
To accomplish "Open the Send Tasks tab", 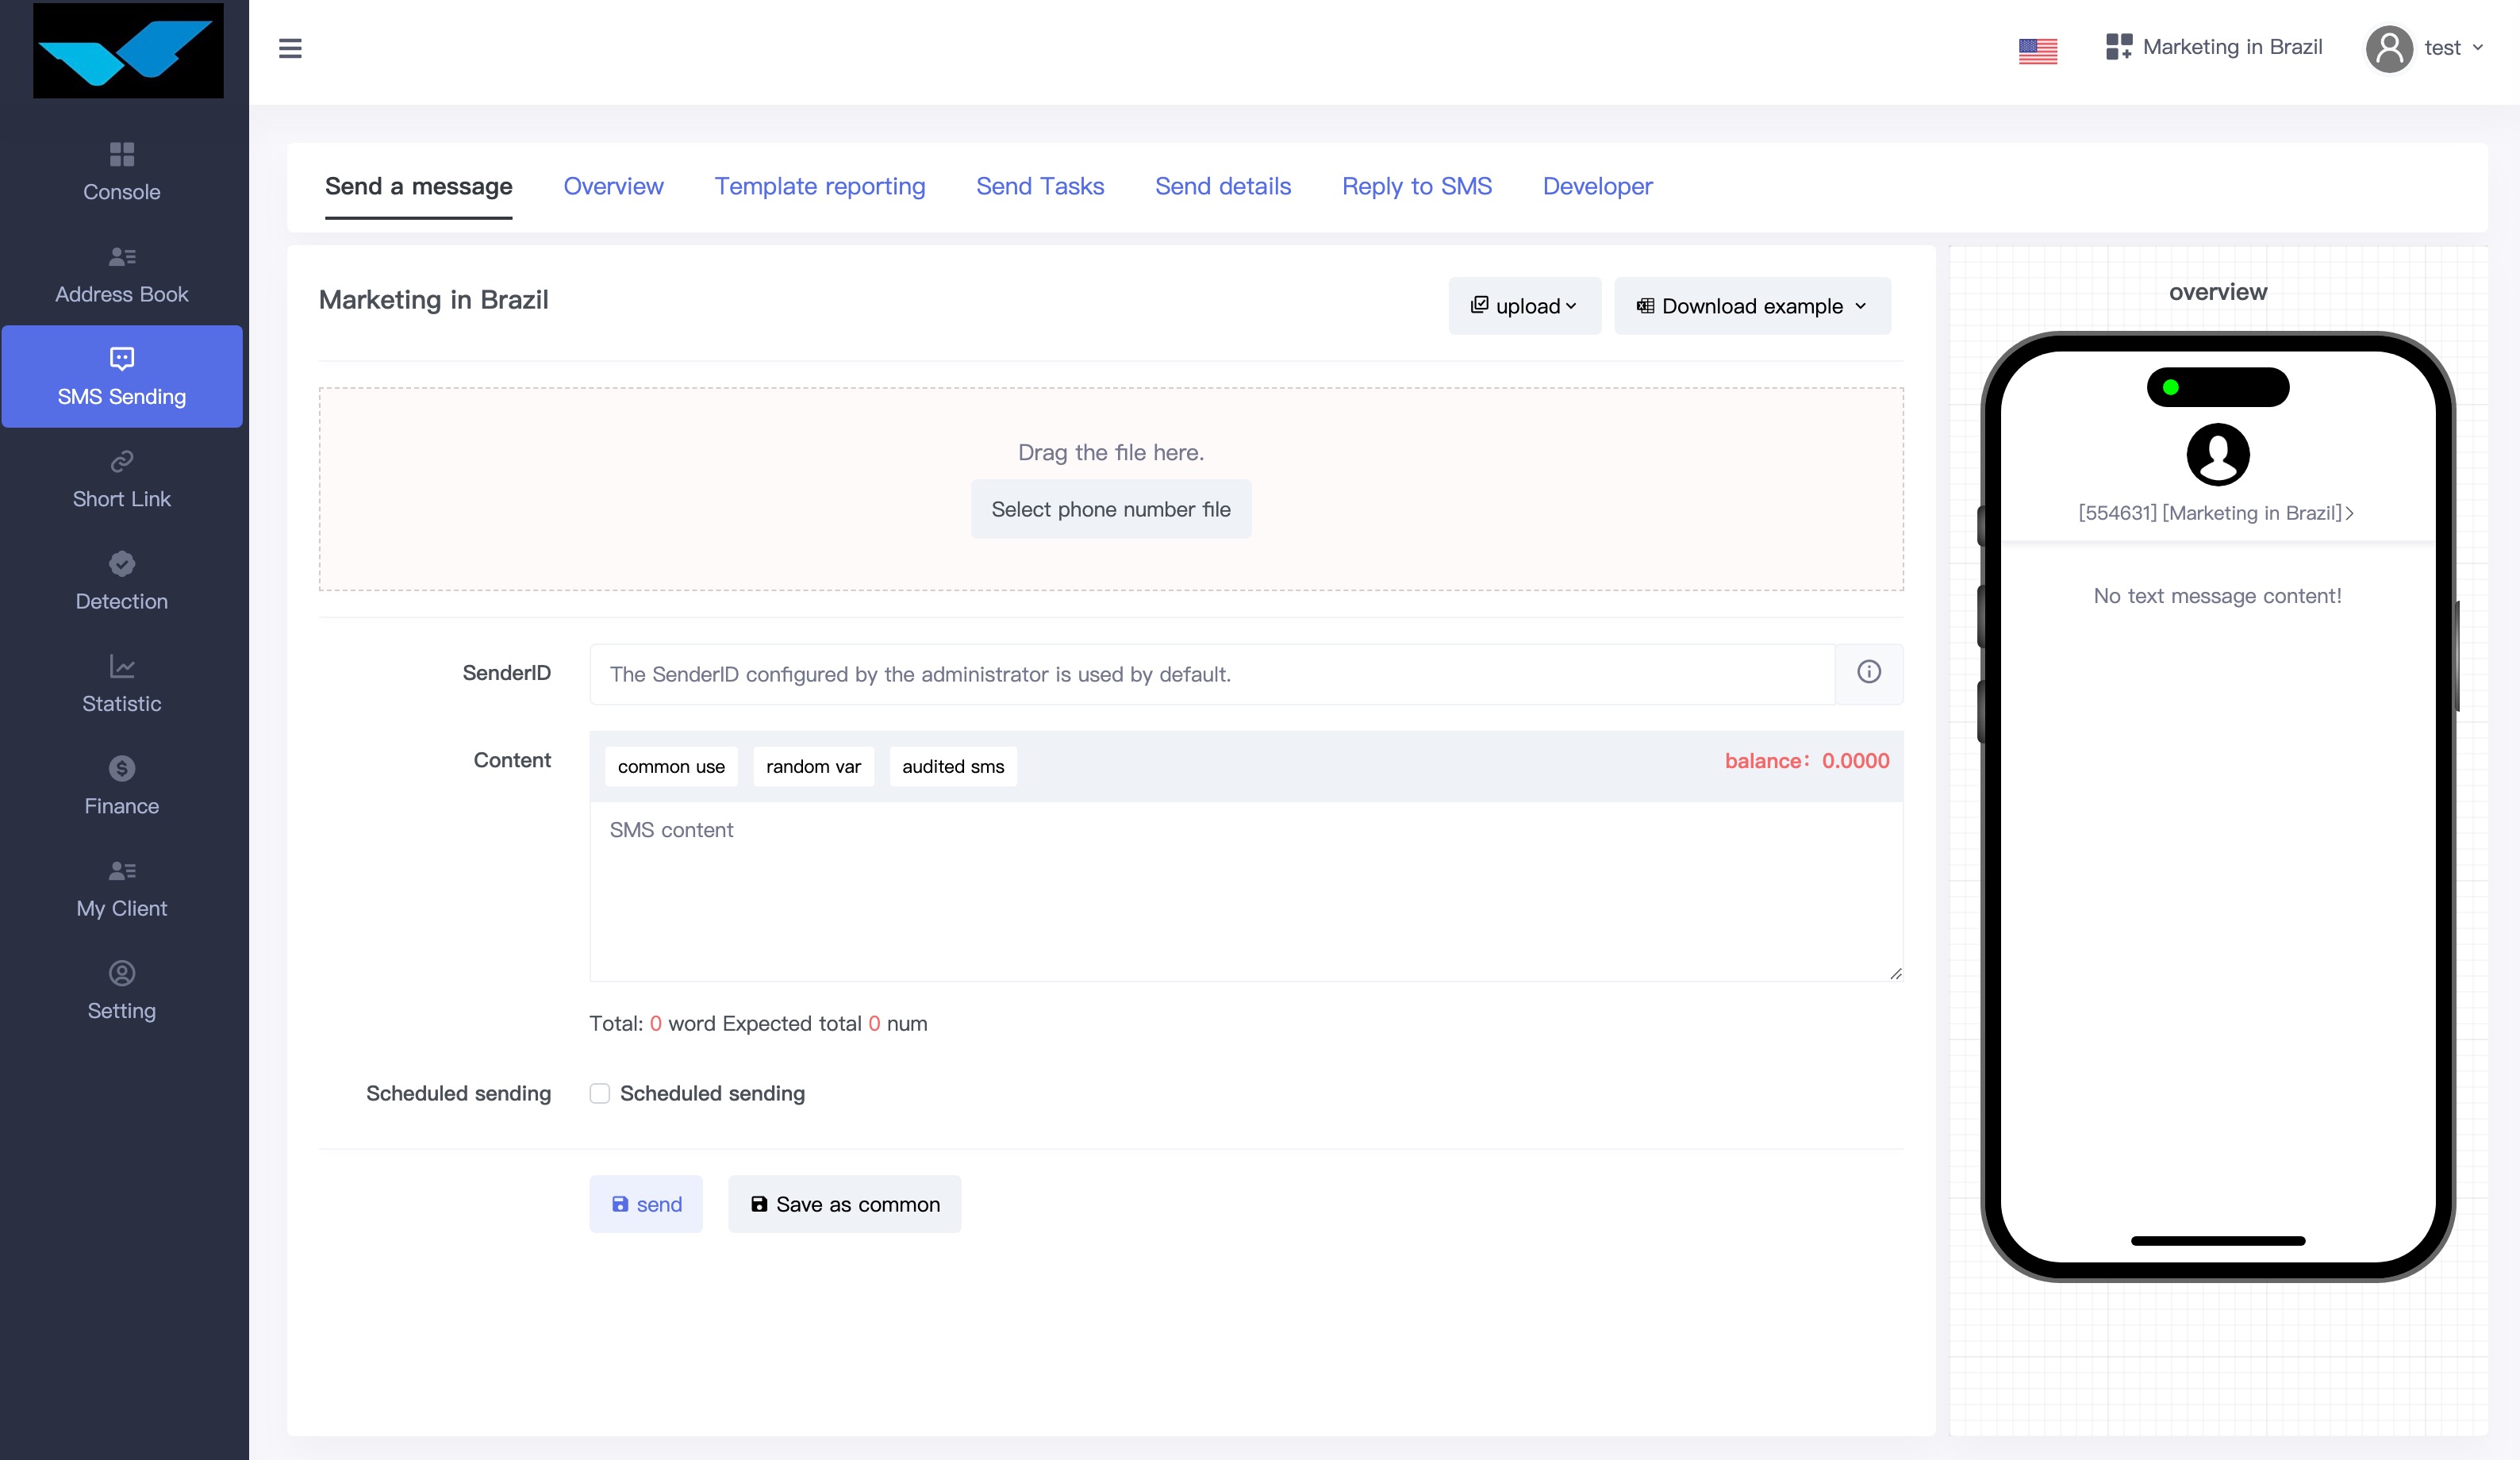I will tap(1040, 186).
